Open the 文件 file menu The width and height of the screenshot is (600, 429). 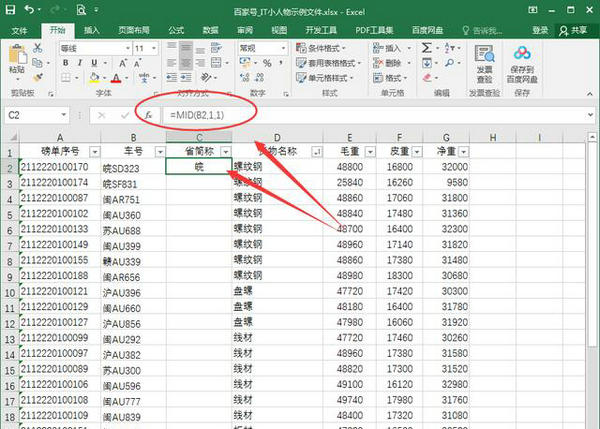[x=20, y=31]
